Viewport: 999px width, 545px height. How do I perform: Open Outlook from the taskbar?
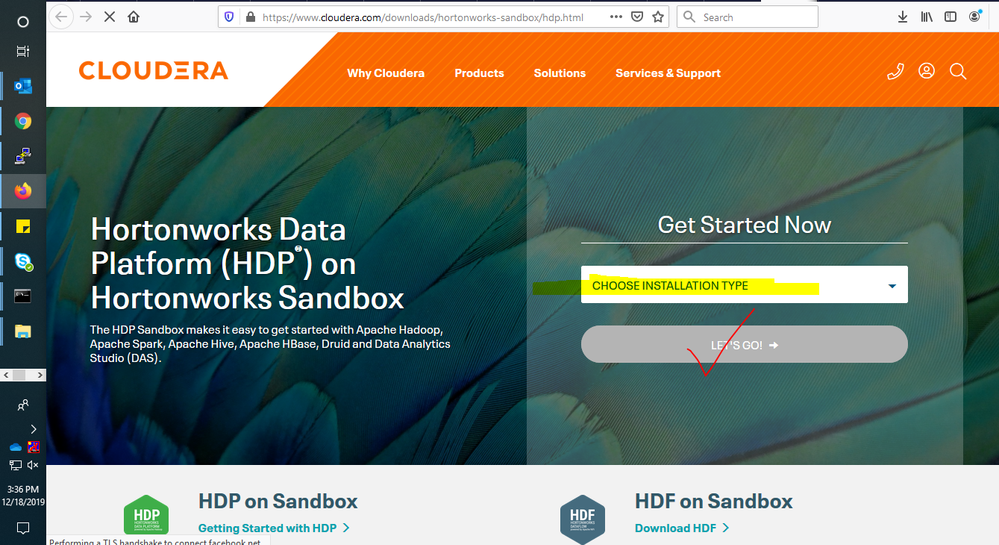pyautogui.click(x=23, y=86)
